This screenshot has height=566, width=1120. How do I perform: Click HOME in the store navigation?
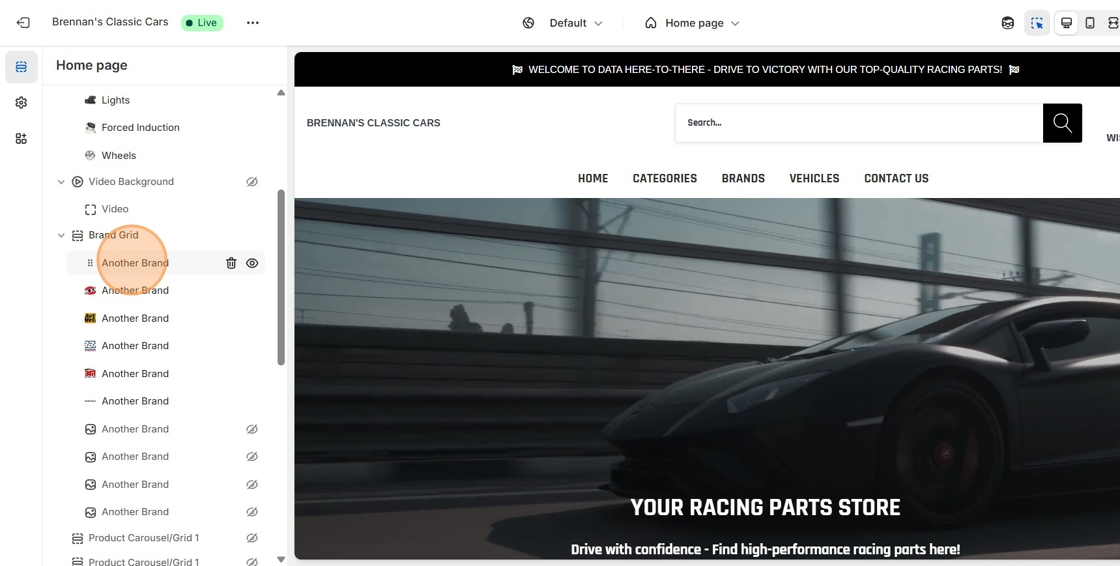coord(593,179)
